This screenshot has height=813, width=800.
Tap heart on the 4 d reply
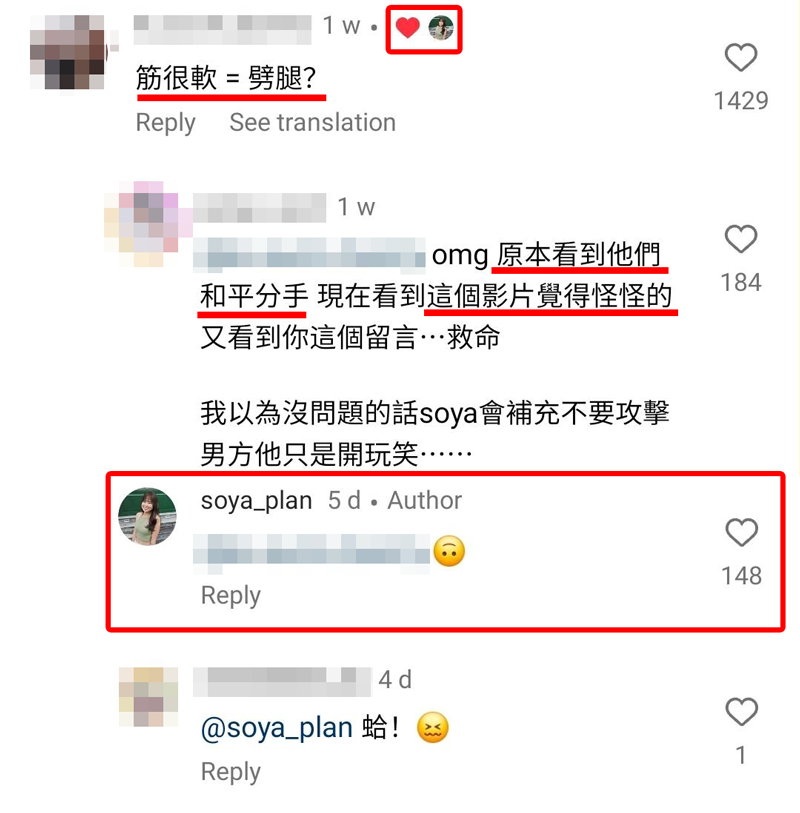[741, 711]
